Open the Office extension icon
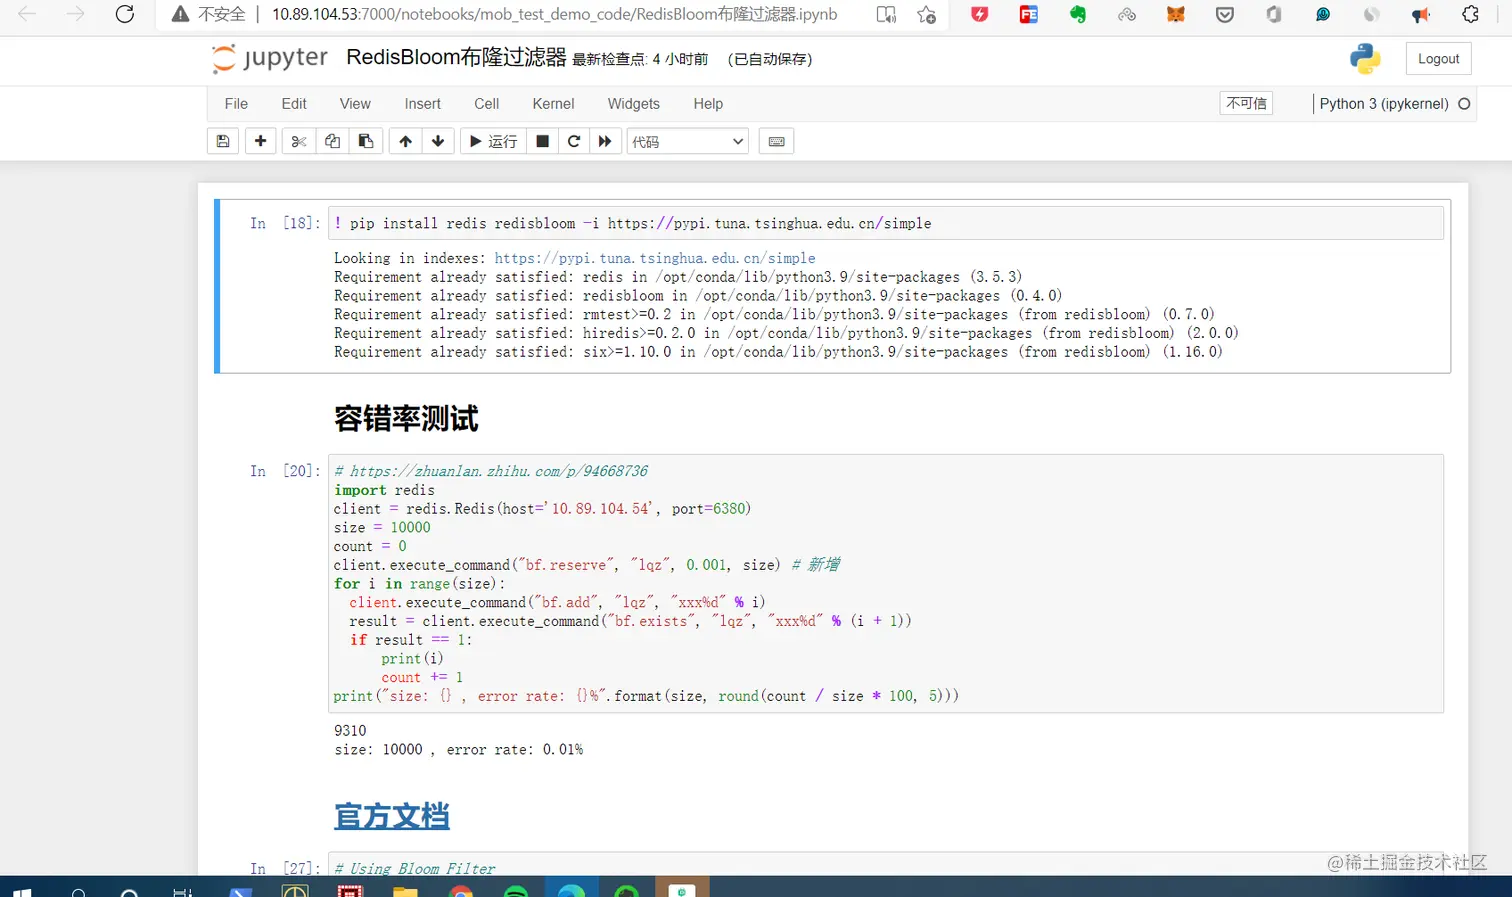The image size is (1512, 897). pos(1273,14)
